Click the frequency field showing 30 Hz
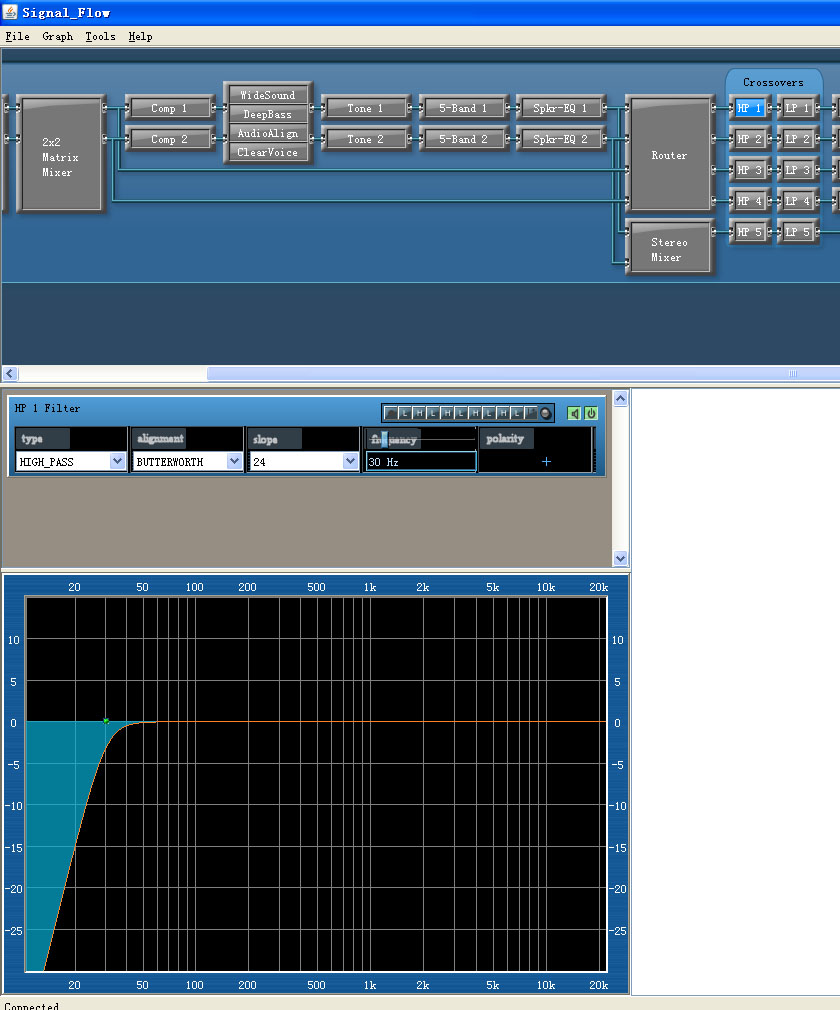Screen dimensions: 840x1010 pyautogui.click(x=421, y=462)
